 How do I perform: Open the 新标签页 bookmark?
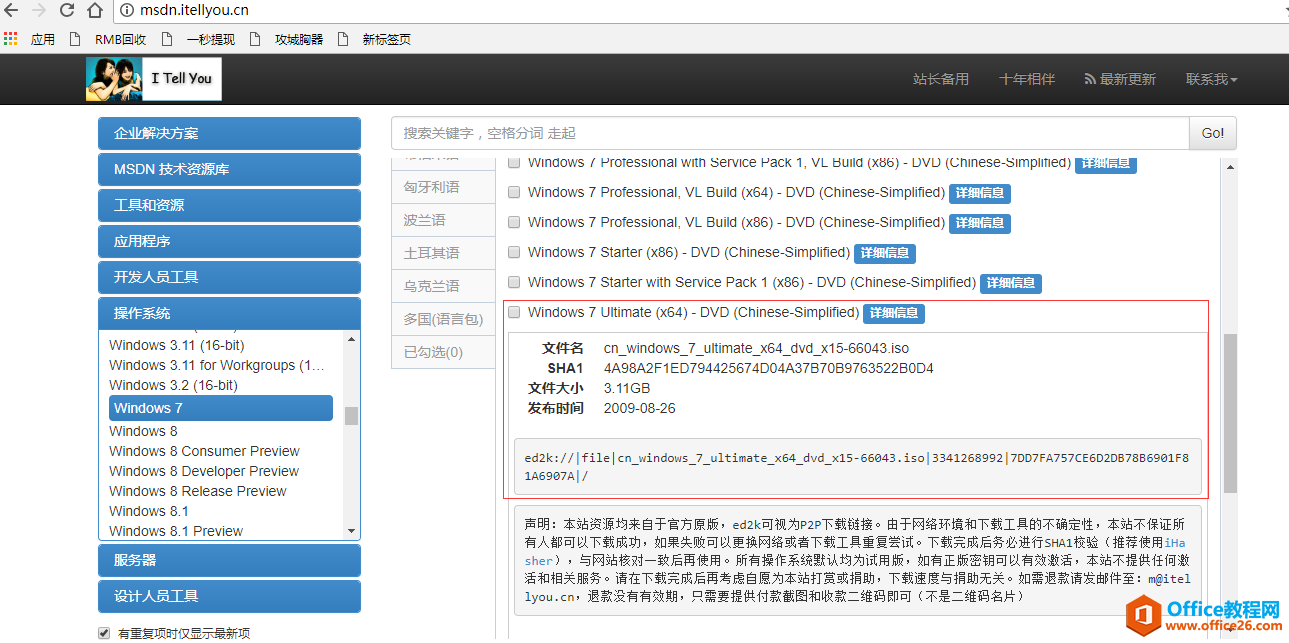pyautogui.click(x=374, y=39)
